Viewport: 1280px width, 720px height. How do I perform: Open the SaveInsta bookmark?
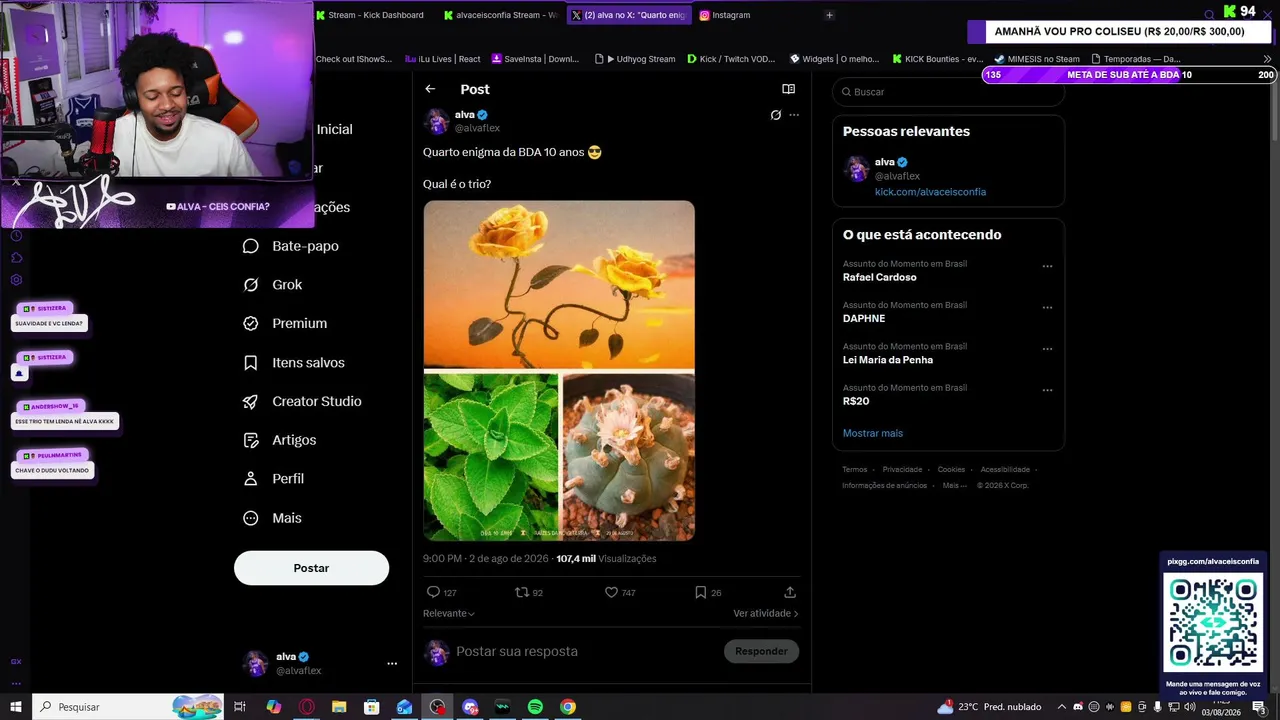tap(535, 59)
